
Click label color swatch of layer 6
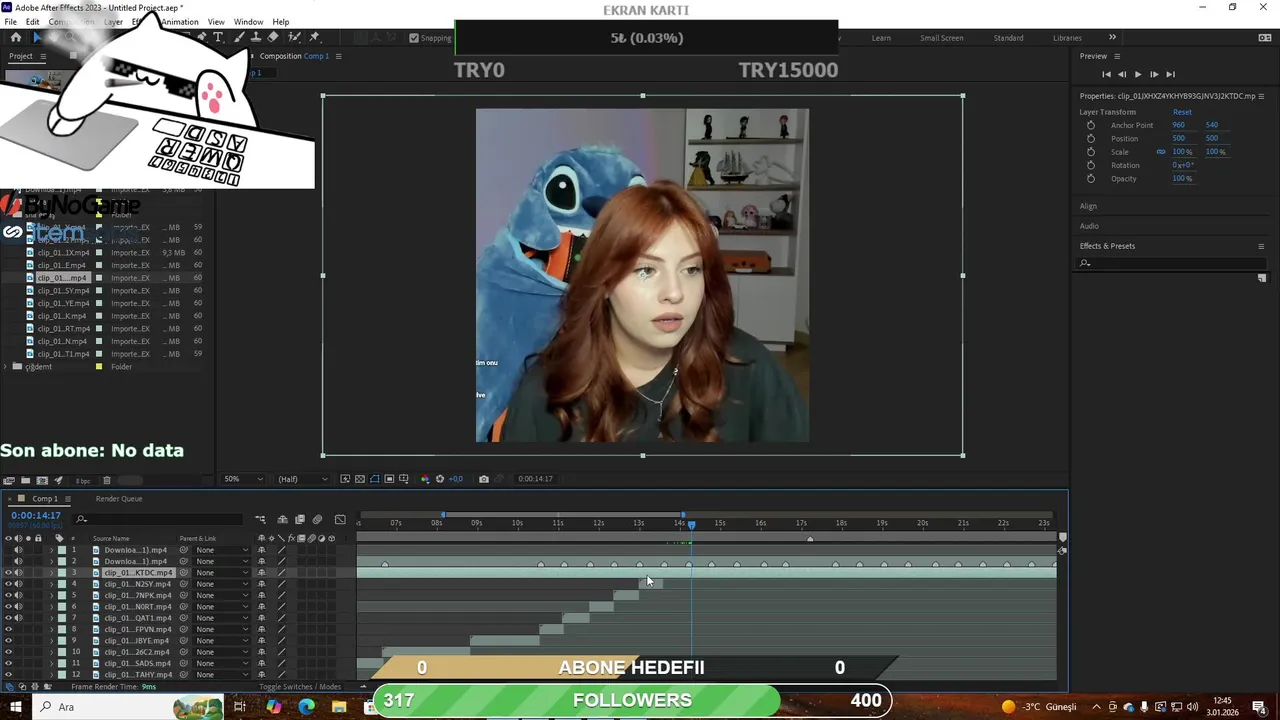pyautogui.click(x=62, y=607)
